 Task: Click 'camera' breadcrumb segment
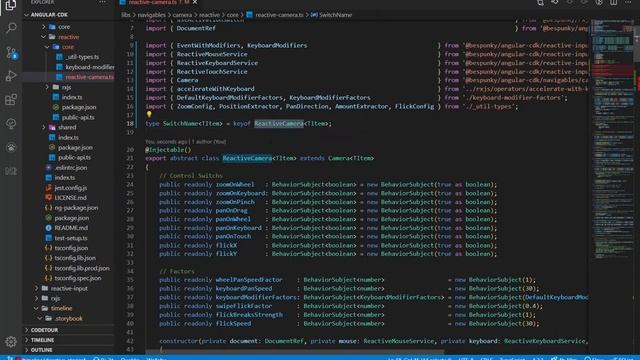(182, 15)
